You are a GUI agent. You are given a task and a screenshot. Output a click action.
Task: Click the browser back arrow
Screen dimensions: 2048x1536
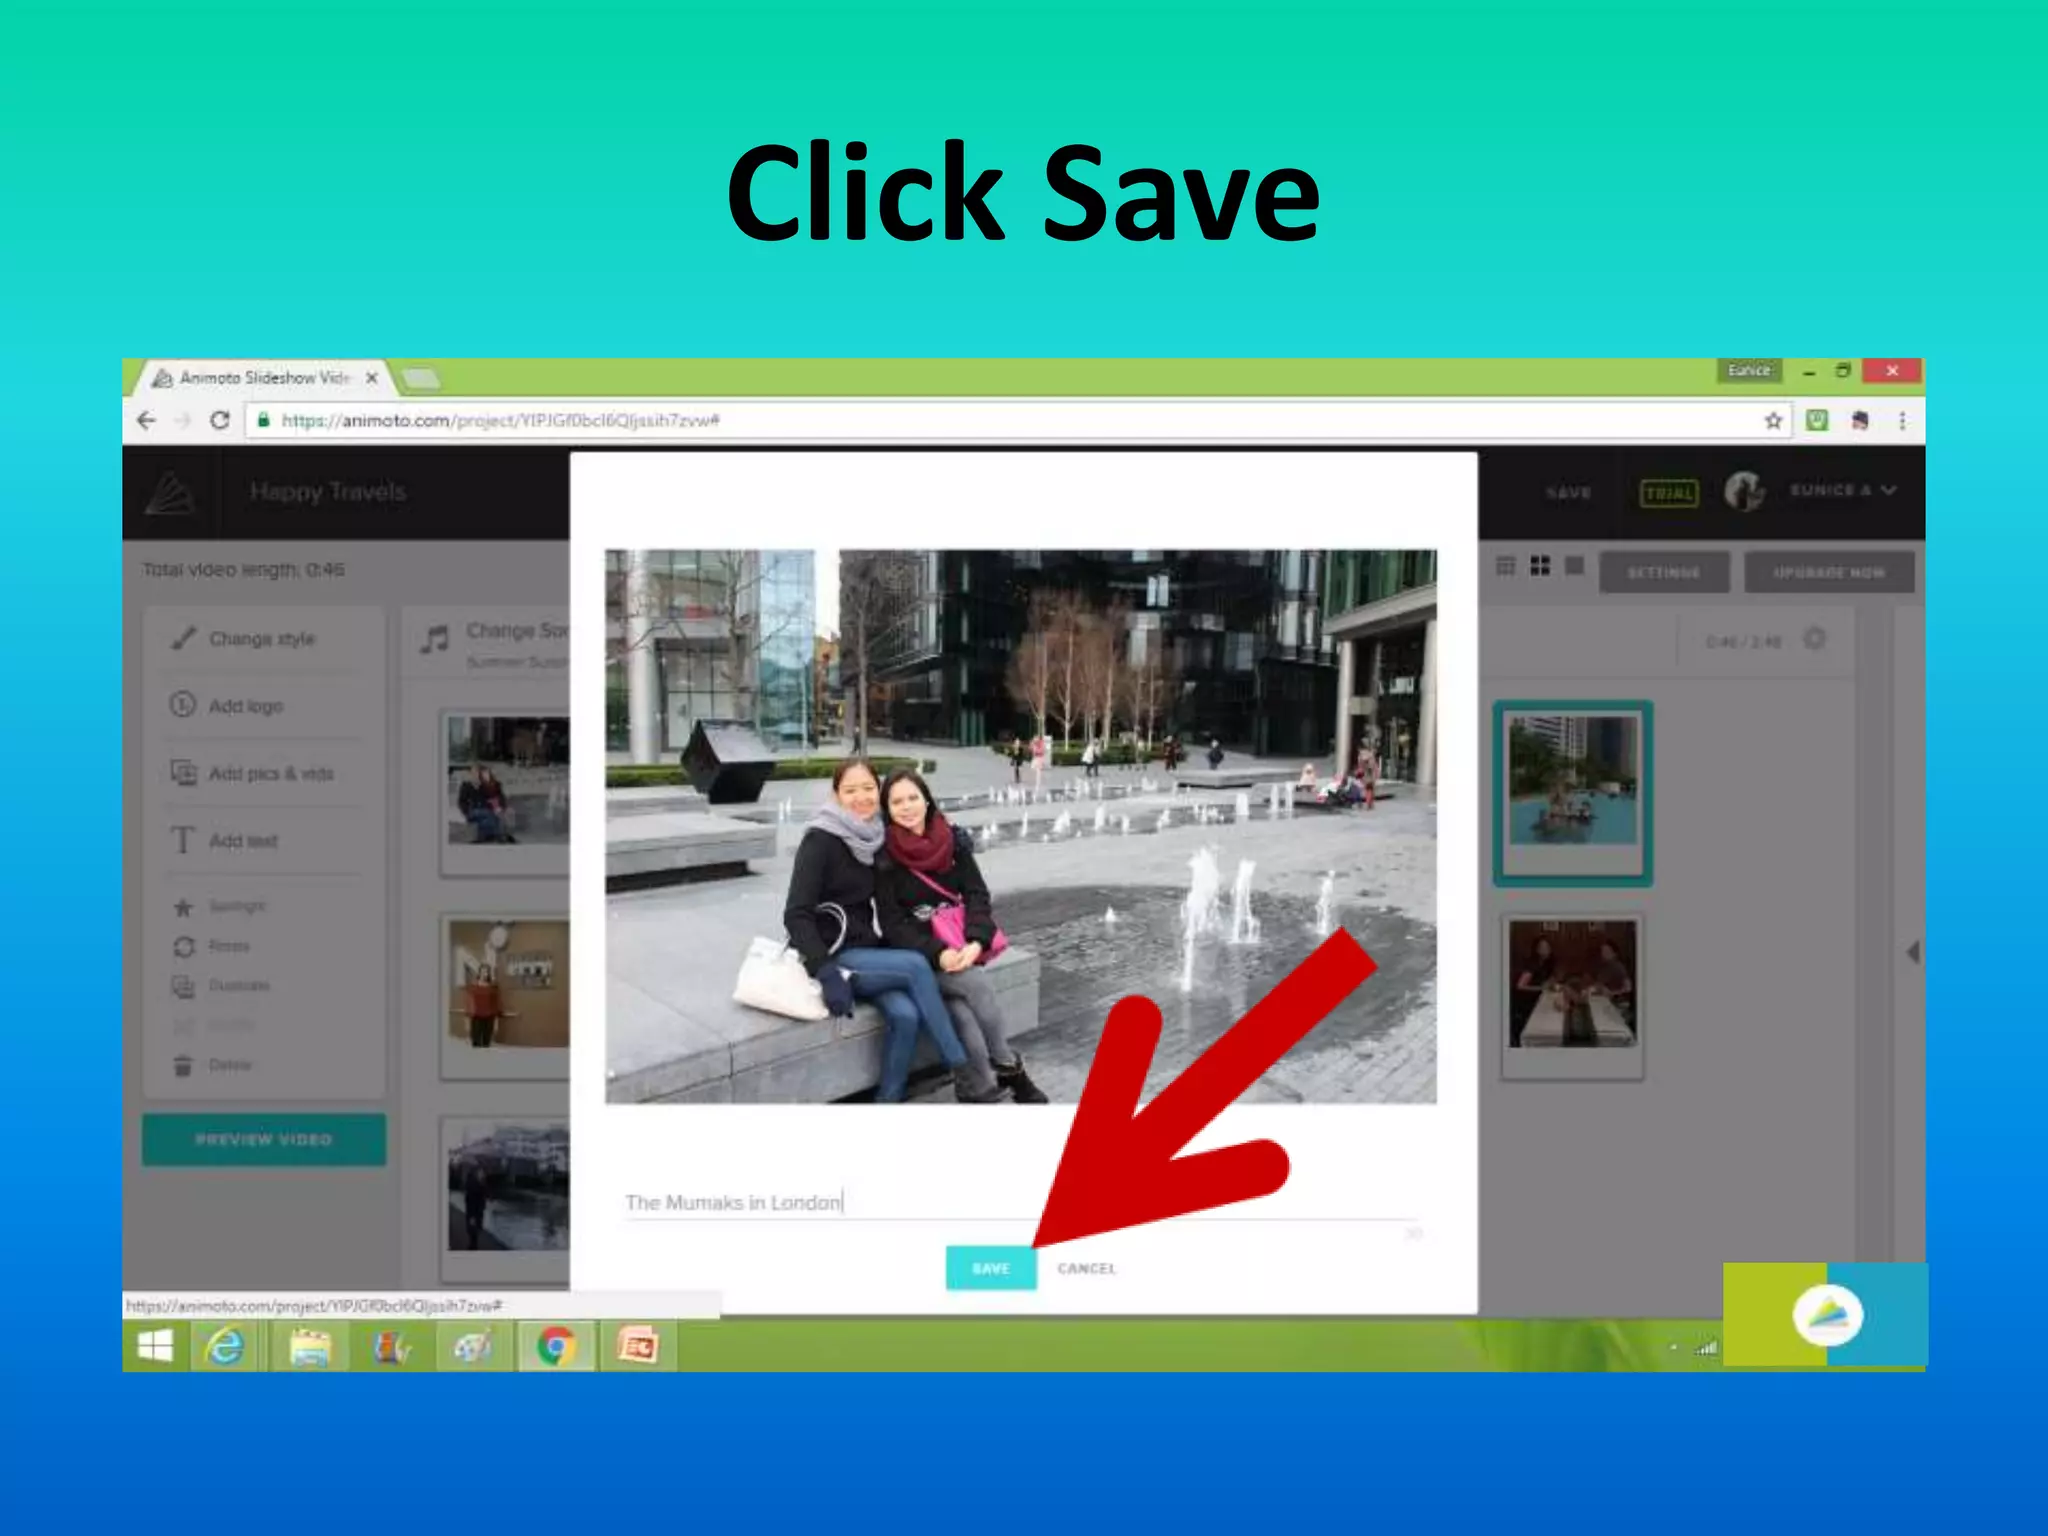tap(147, 421)
